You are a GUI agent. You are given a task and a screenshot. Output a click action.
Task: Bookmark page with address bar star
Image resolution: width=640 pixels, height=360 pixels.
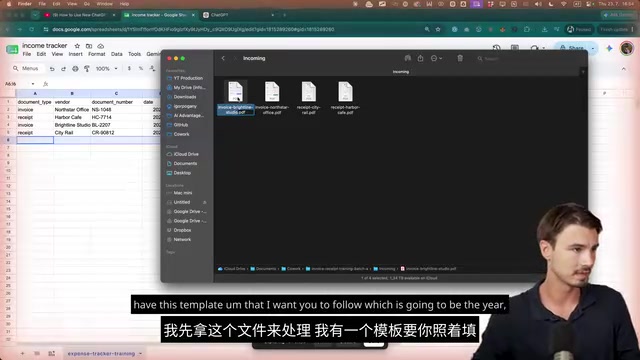coord(438,29)
